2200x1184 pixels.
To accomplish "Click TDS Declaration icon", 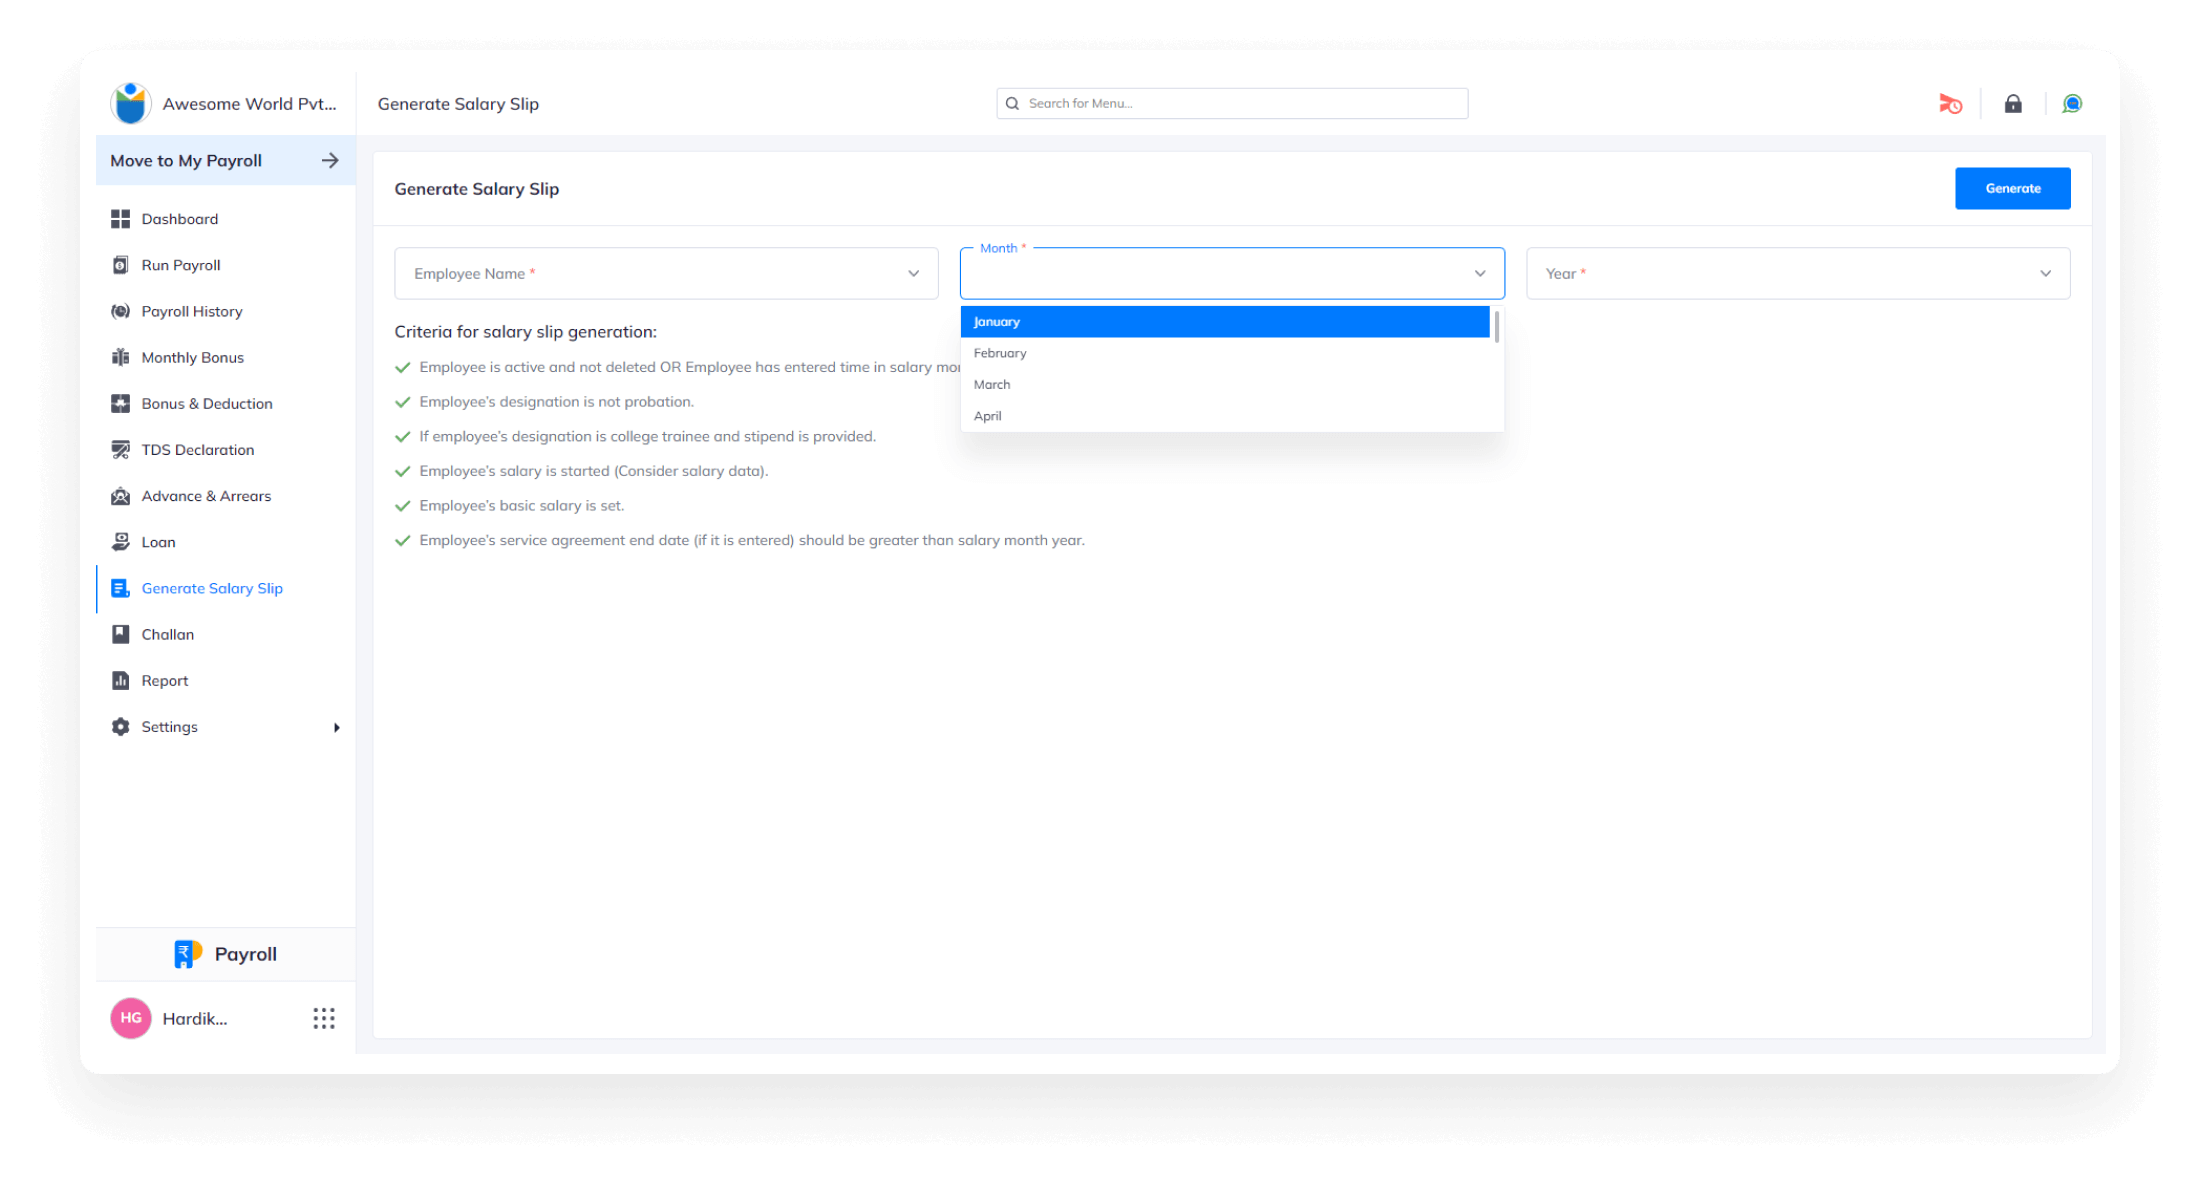I will [121, 449].
